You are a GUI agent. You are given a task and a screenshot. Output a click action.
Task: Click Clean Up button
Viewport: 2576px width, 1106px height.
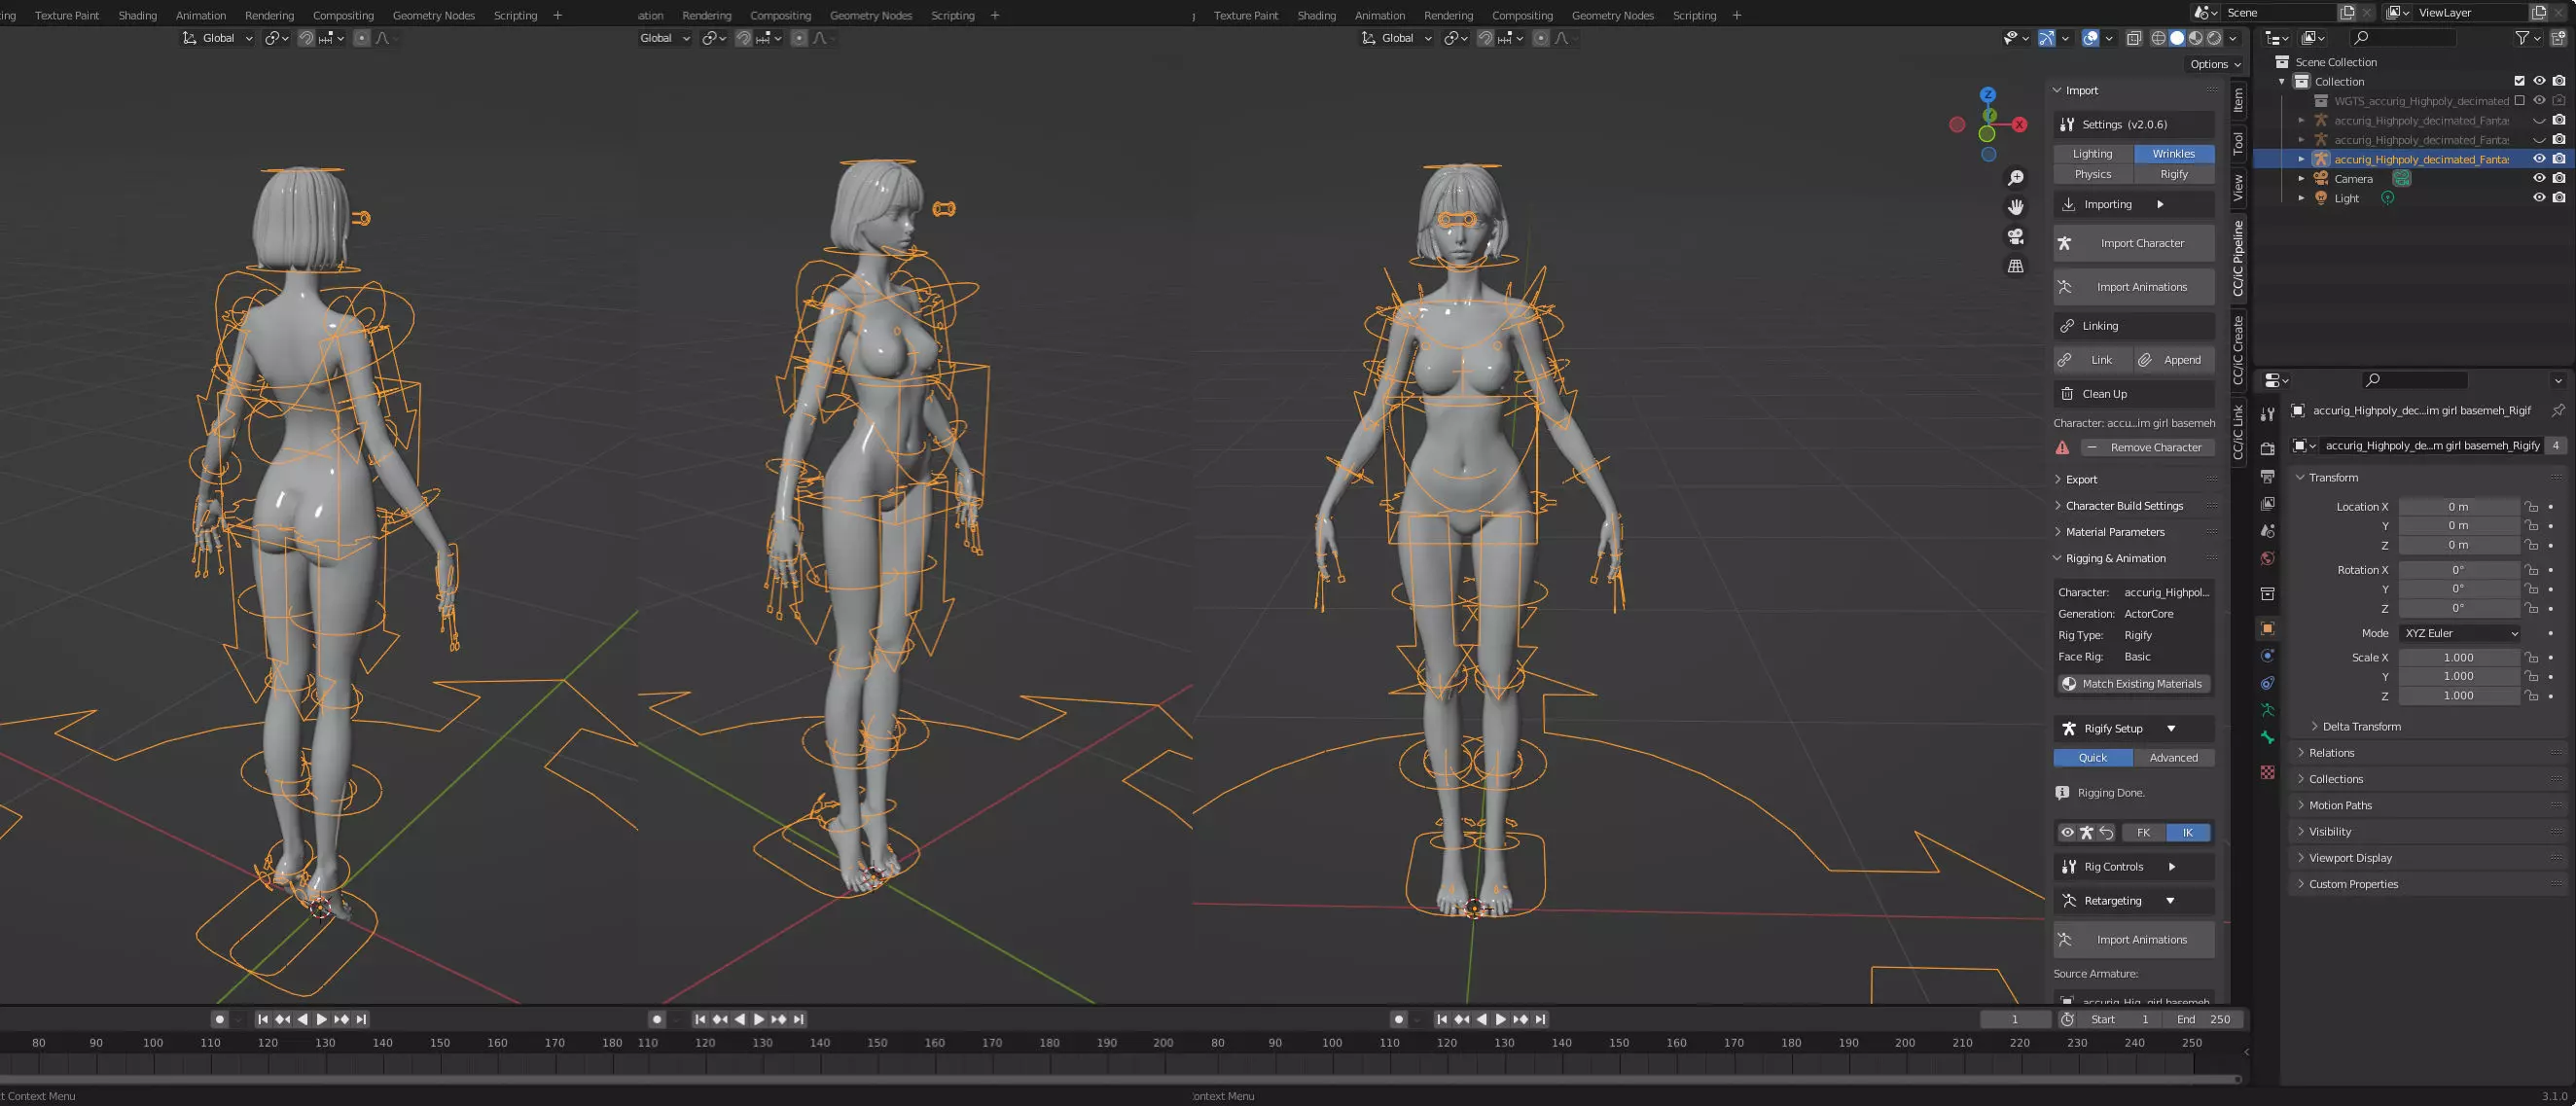pyautogui.click(x=2134, y=394)
